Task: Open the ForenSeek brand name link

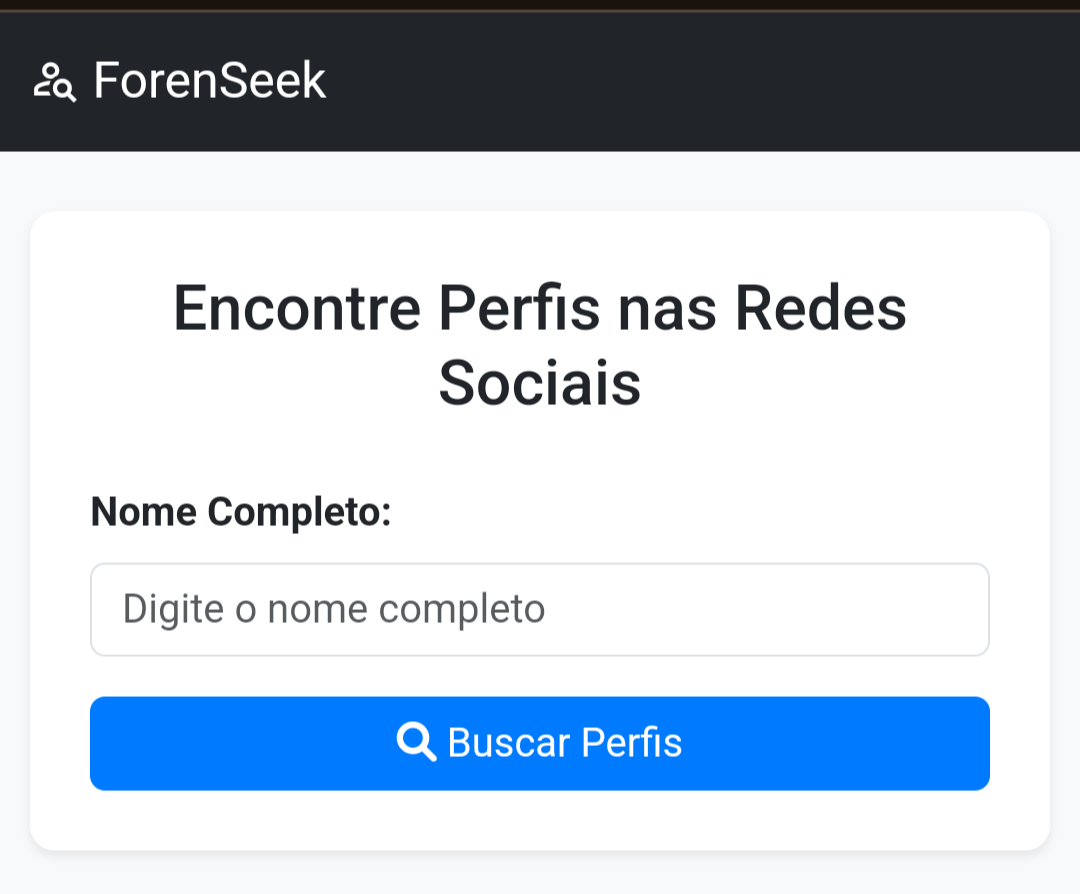Action: coord(210,81)
